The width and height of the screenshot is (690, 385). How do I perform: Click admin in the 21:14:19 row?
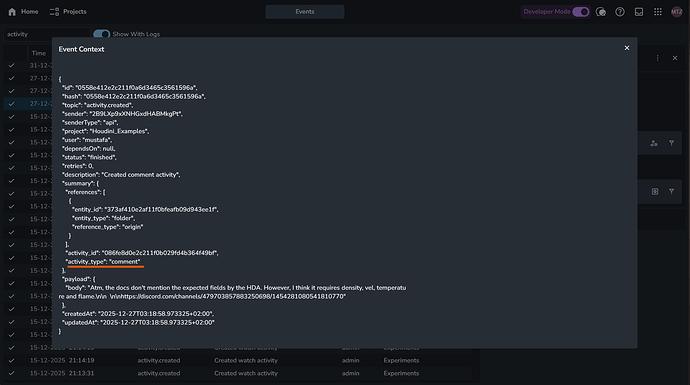tap(350, 360)
